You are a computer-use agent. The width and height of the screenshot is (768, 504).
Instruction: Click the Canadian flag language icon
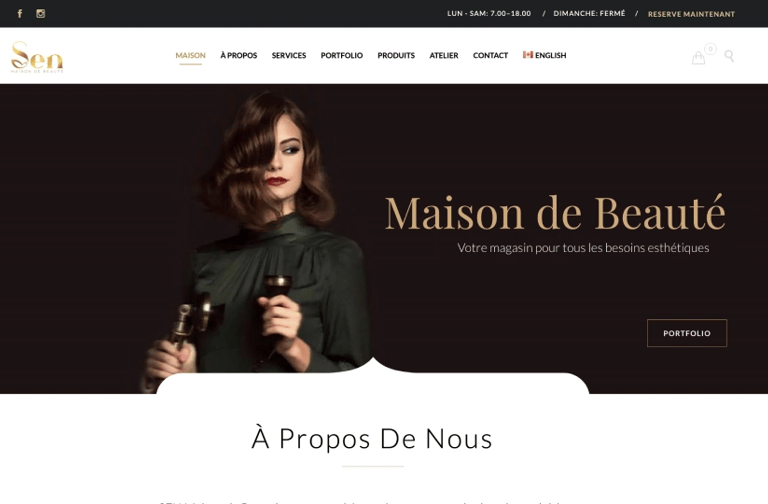tap(528, 55)
